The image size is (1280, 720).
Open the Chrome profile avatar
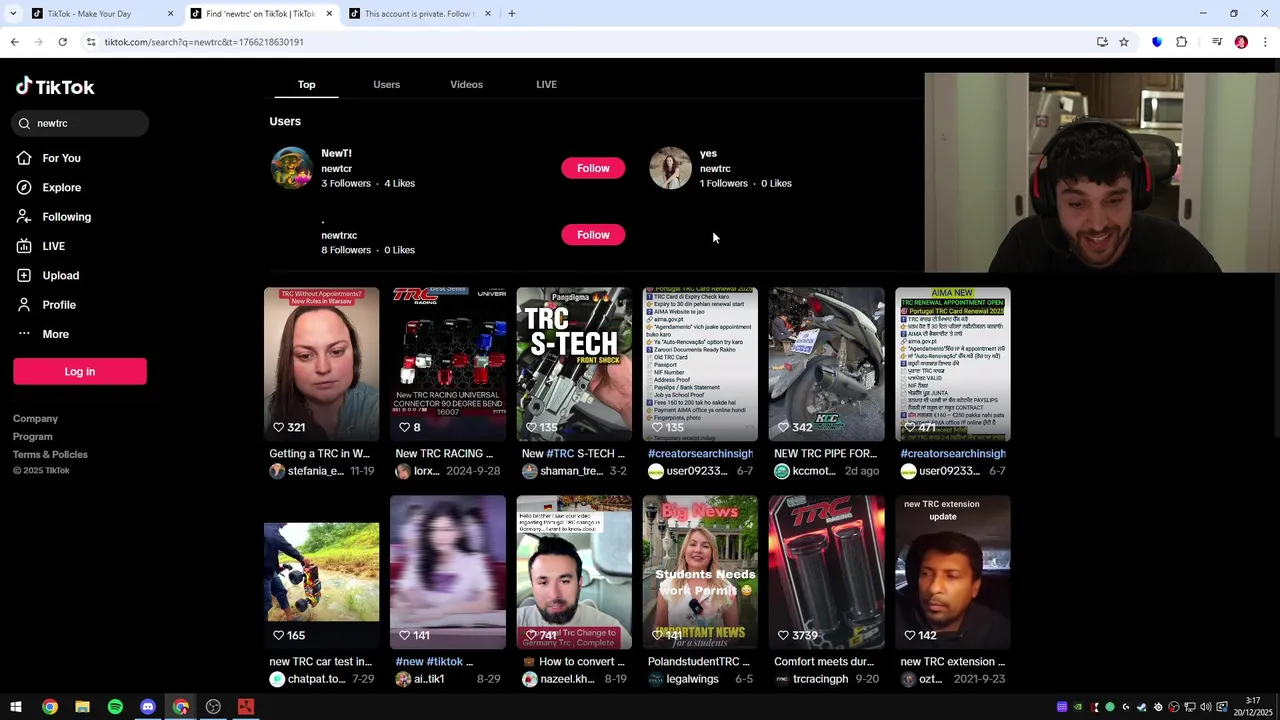[x=1241, y=42]
